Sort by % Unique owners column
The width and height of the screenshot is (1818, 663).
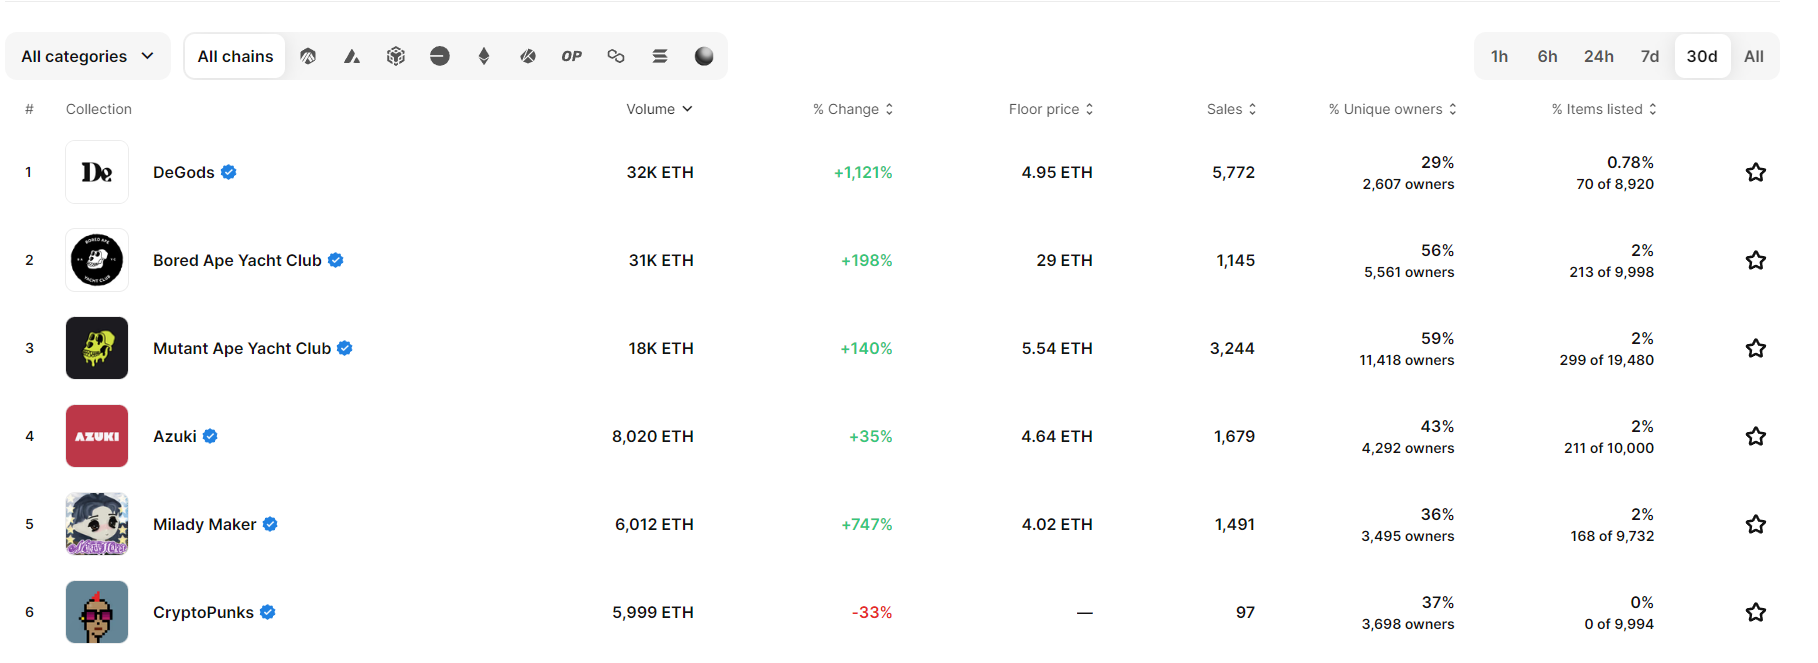(1392, 109)
